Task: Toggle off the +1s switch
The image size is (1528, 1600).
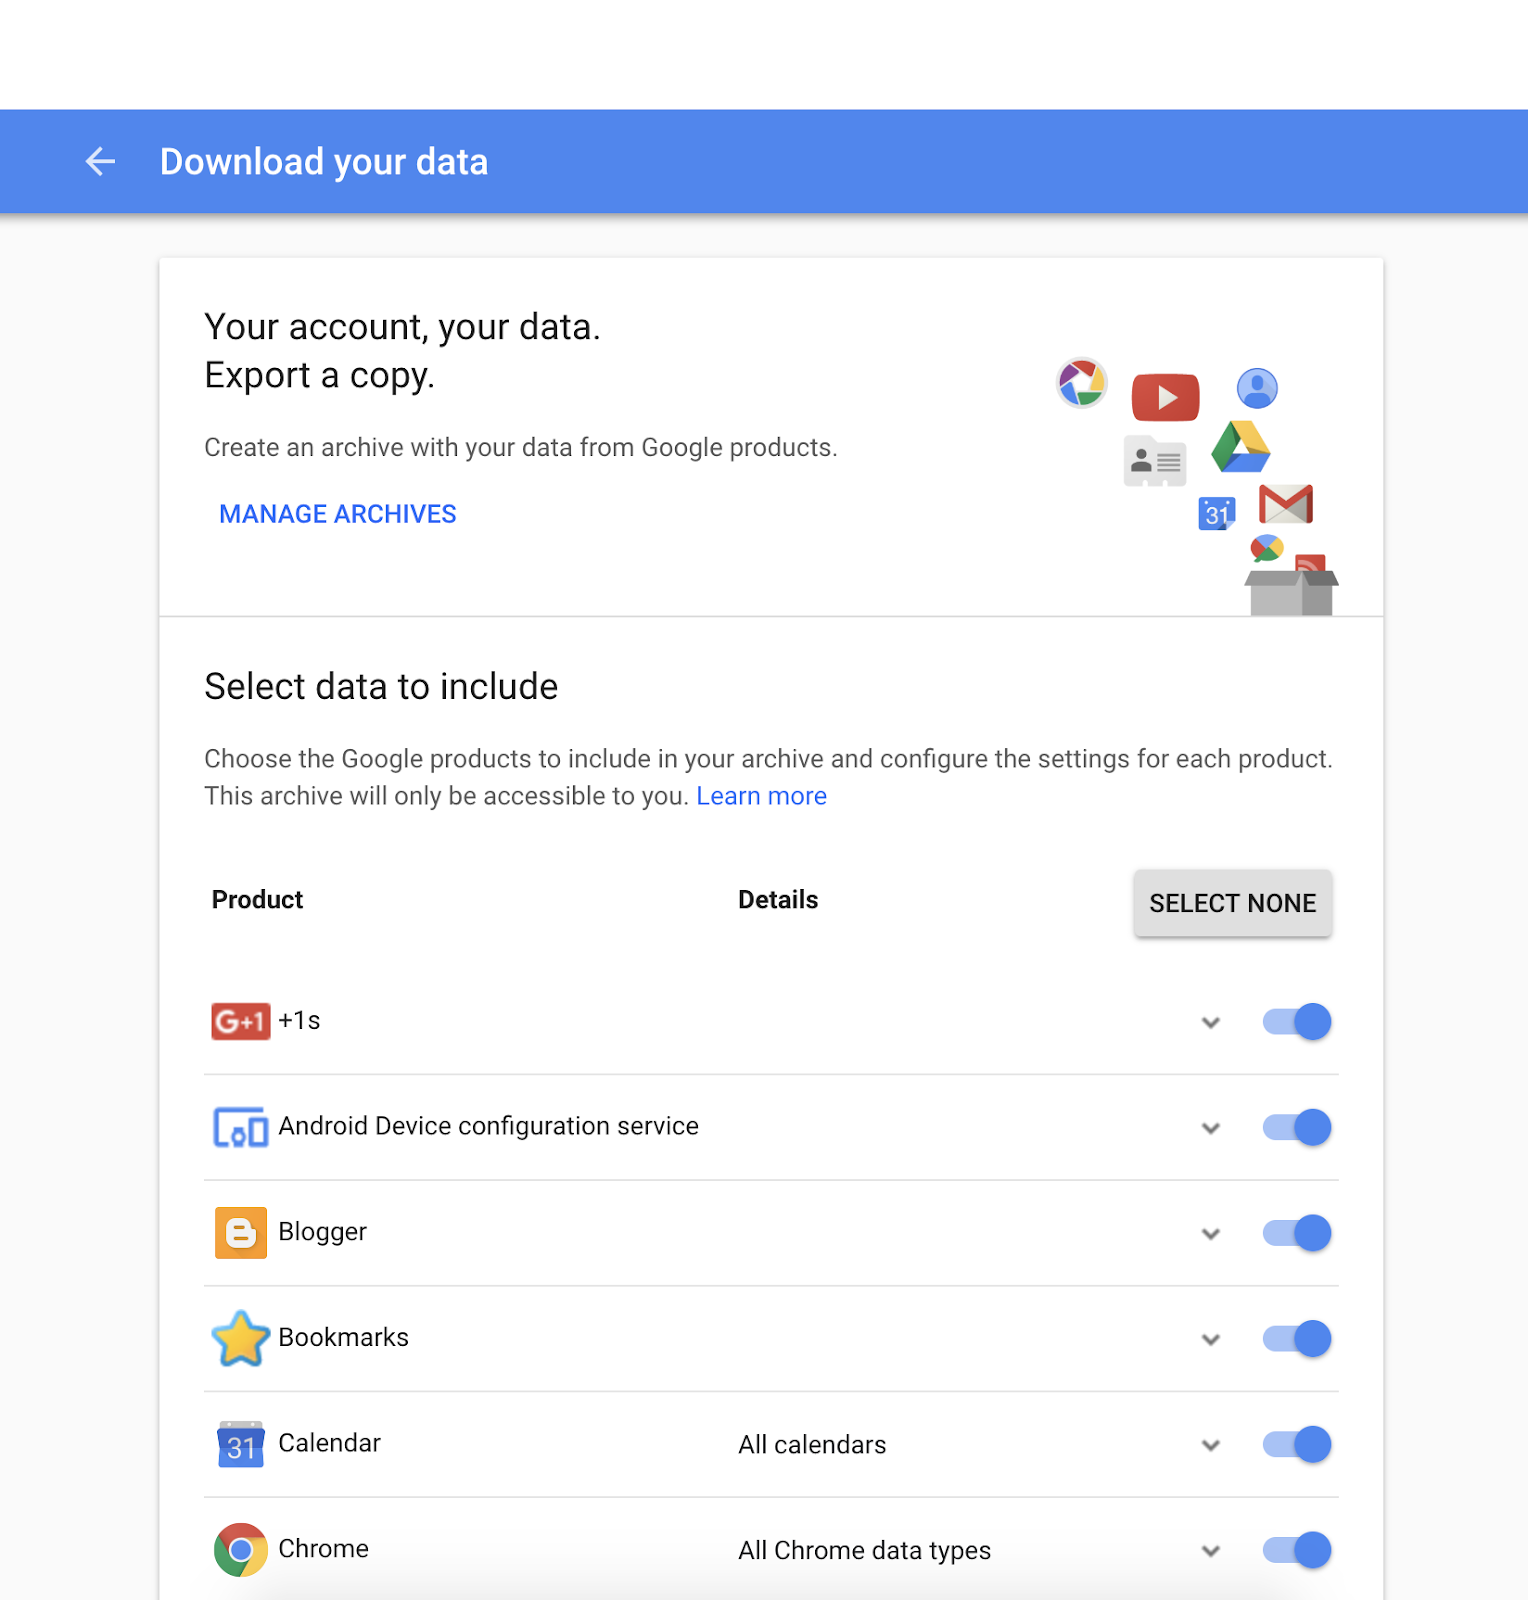Action: pyautogui.click(x=1297, y=1021)
